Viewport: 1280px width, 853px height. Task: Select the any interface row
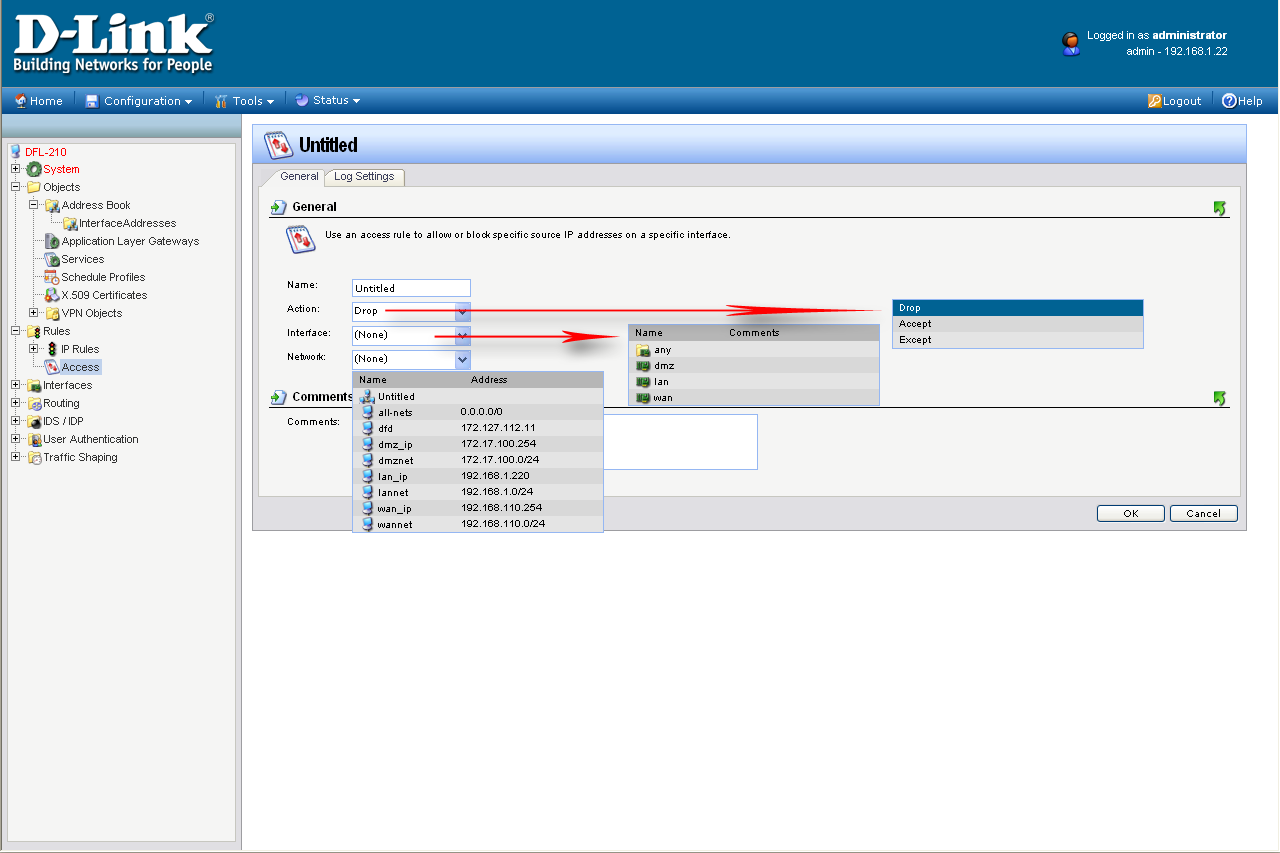pos(754,350)
